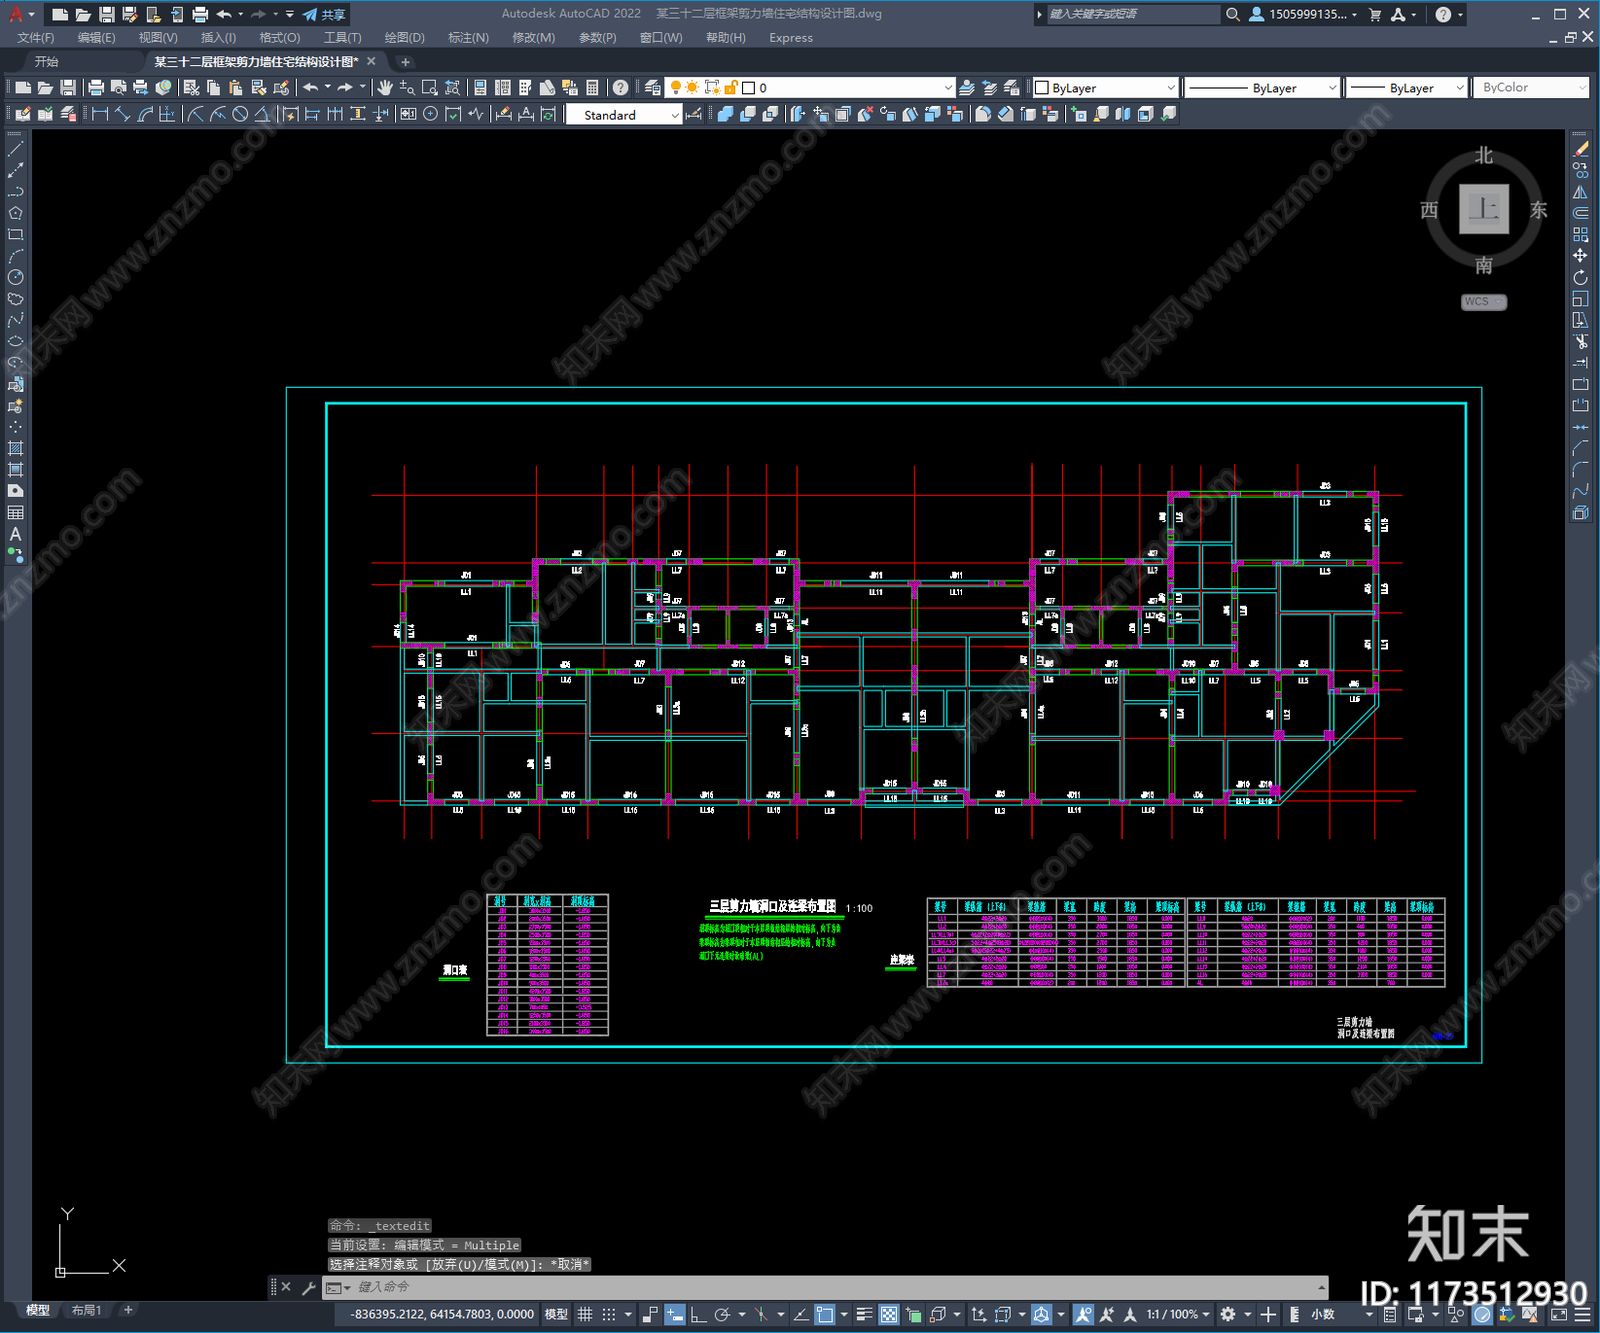Click the Undo arrow in standard toolbar
1600x1333 pixels.
tap(311, 88)
